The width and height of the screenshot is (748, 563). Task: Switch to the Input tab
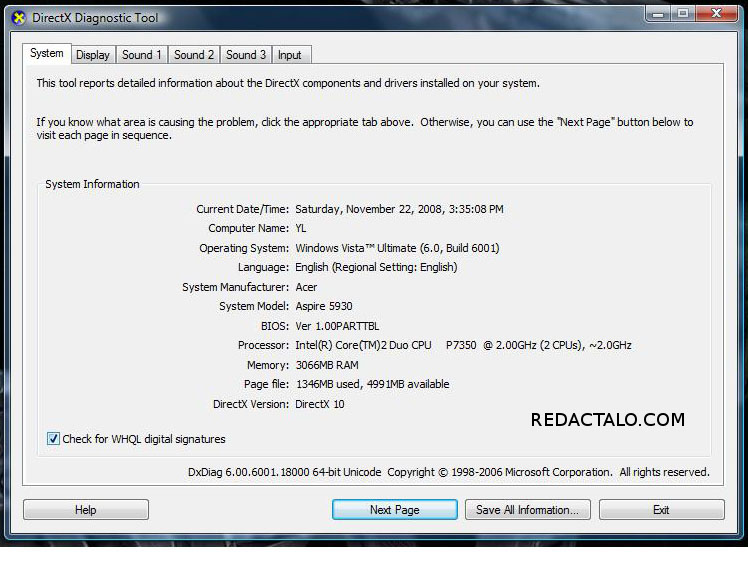(290, 55)
